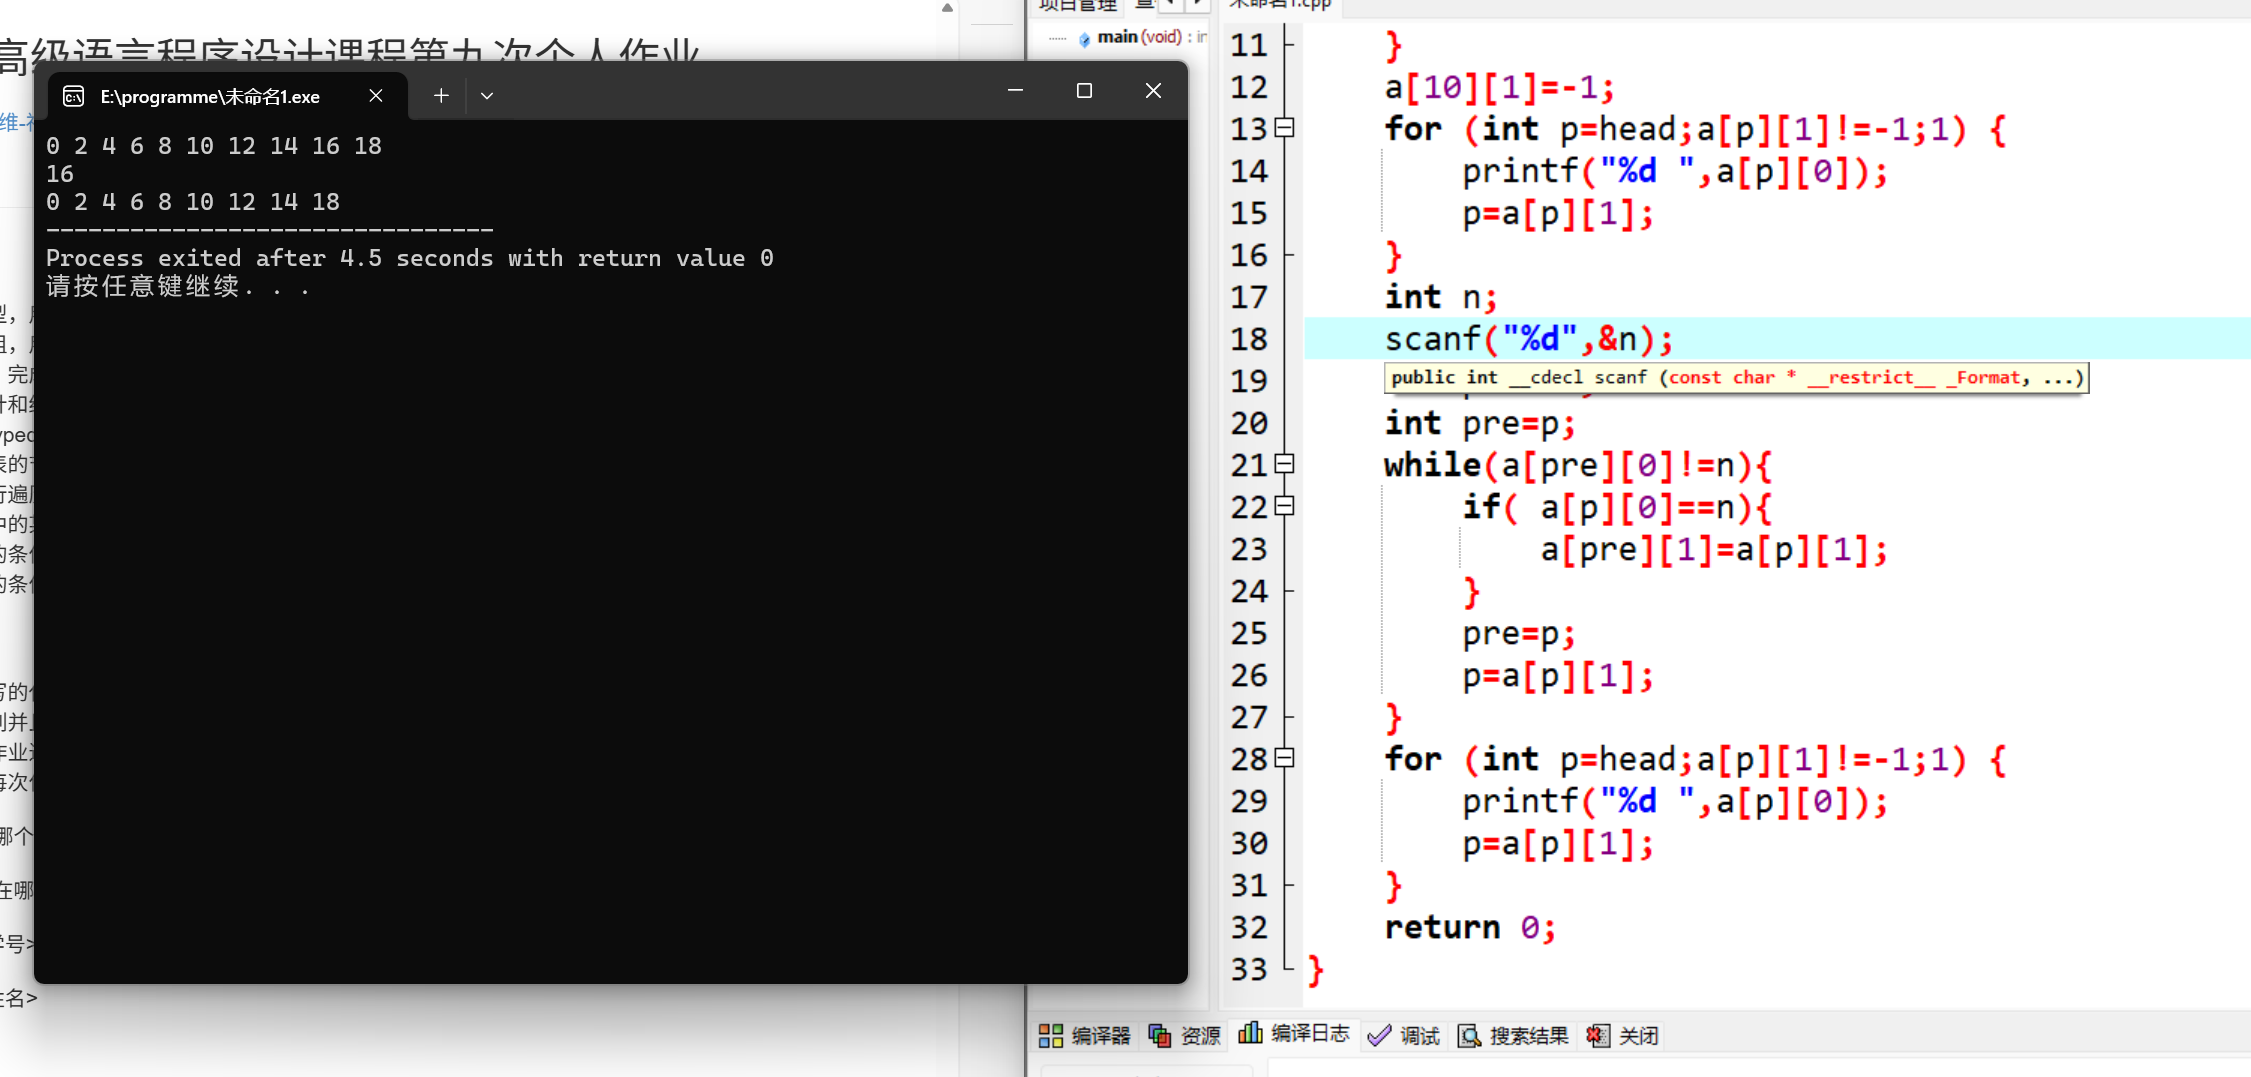This screenshot has height=1077, width=2251.
Task: Click the 关闭 tab to close the bottom panel
Action: 1622,1036
